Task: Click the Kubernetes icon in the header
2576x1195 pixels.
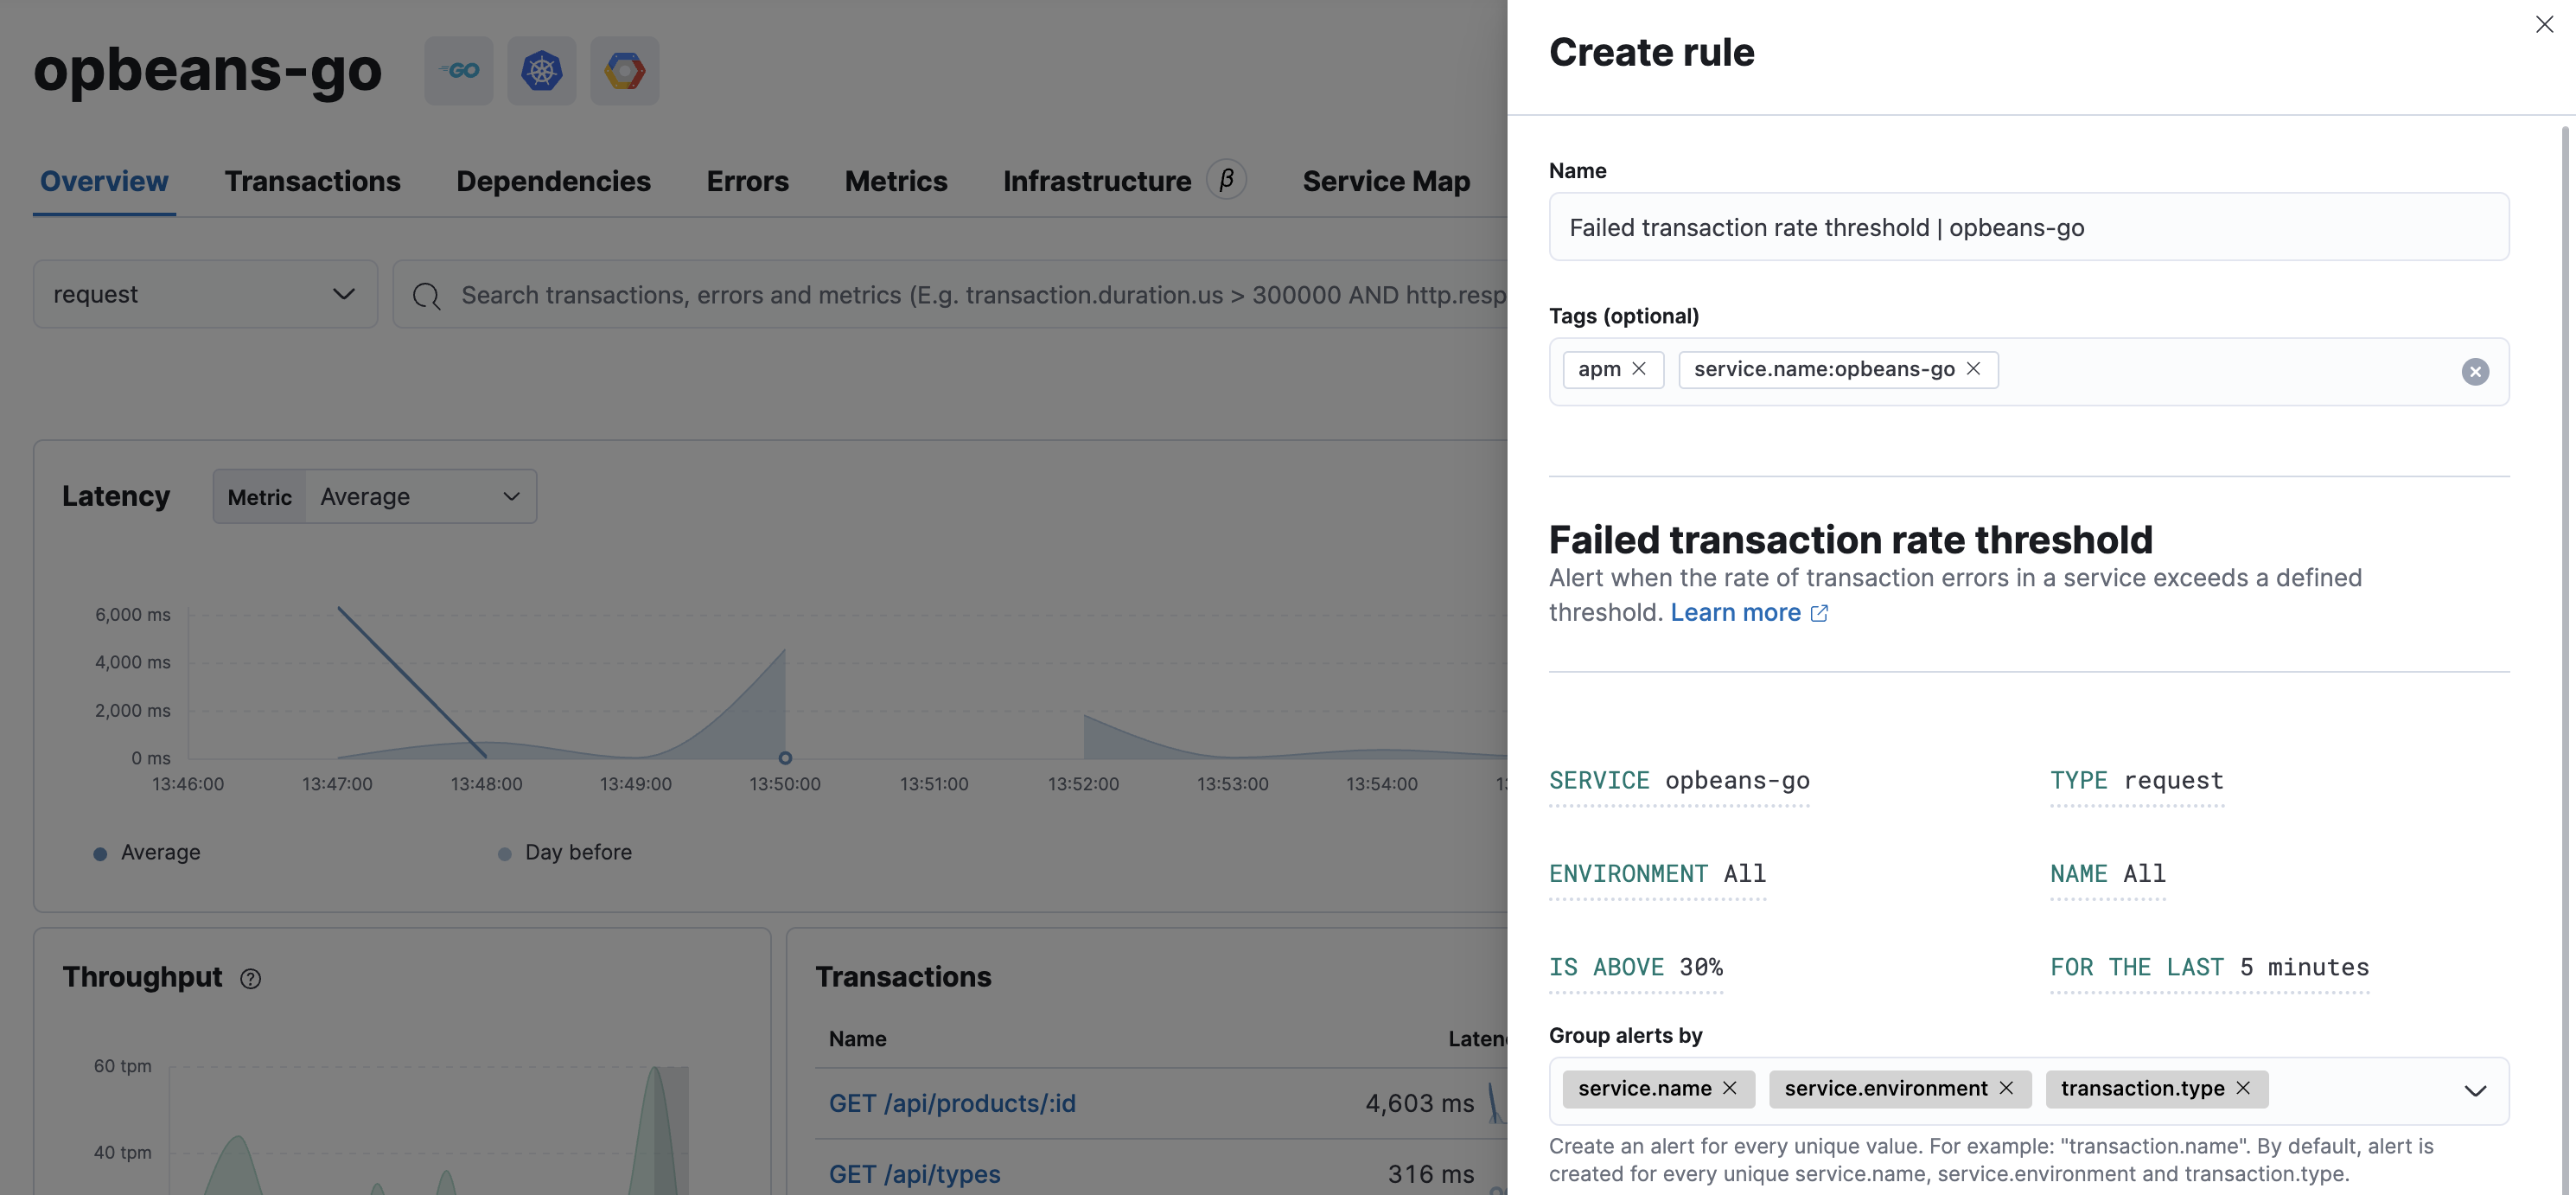Action: coord(541,70)
